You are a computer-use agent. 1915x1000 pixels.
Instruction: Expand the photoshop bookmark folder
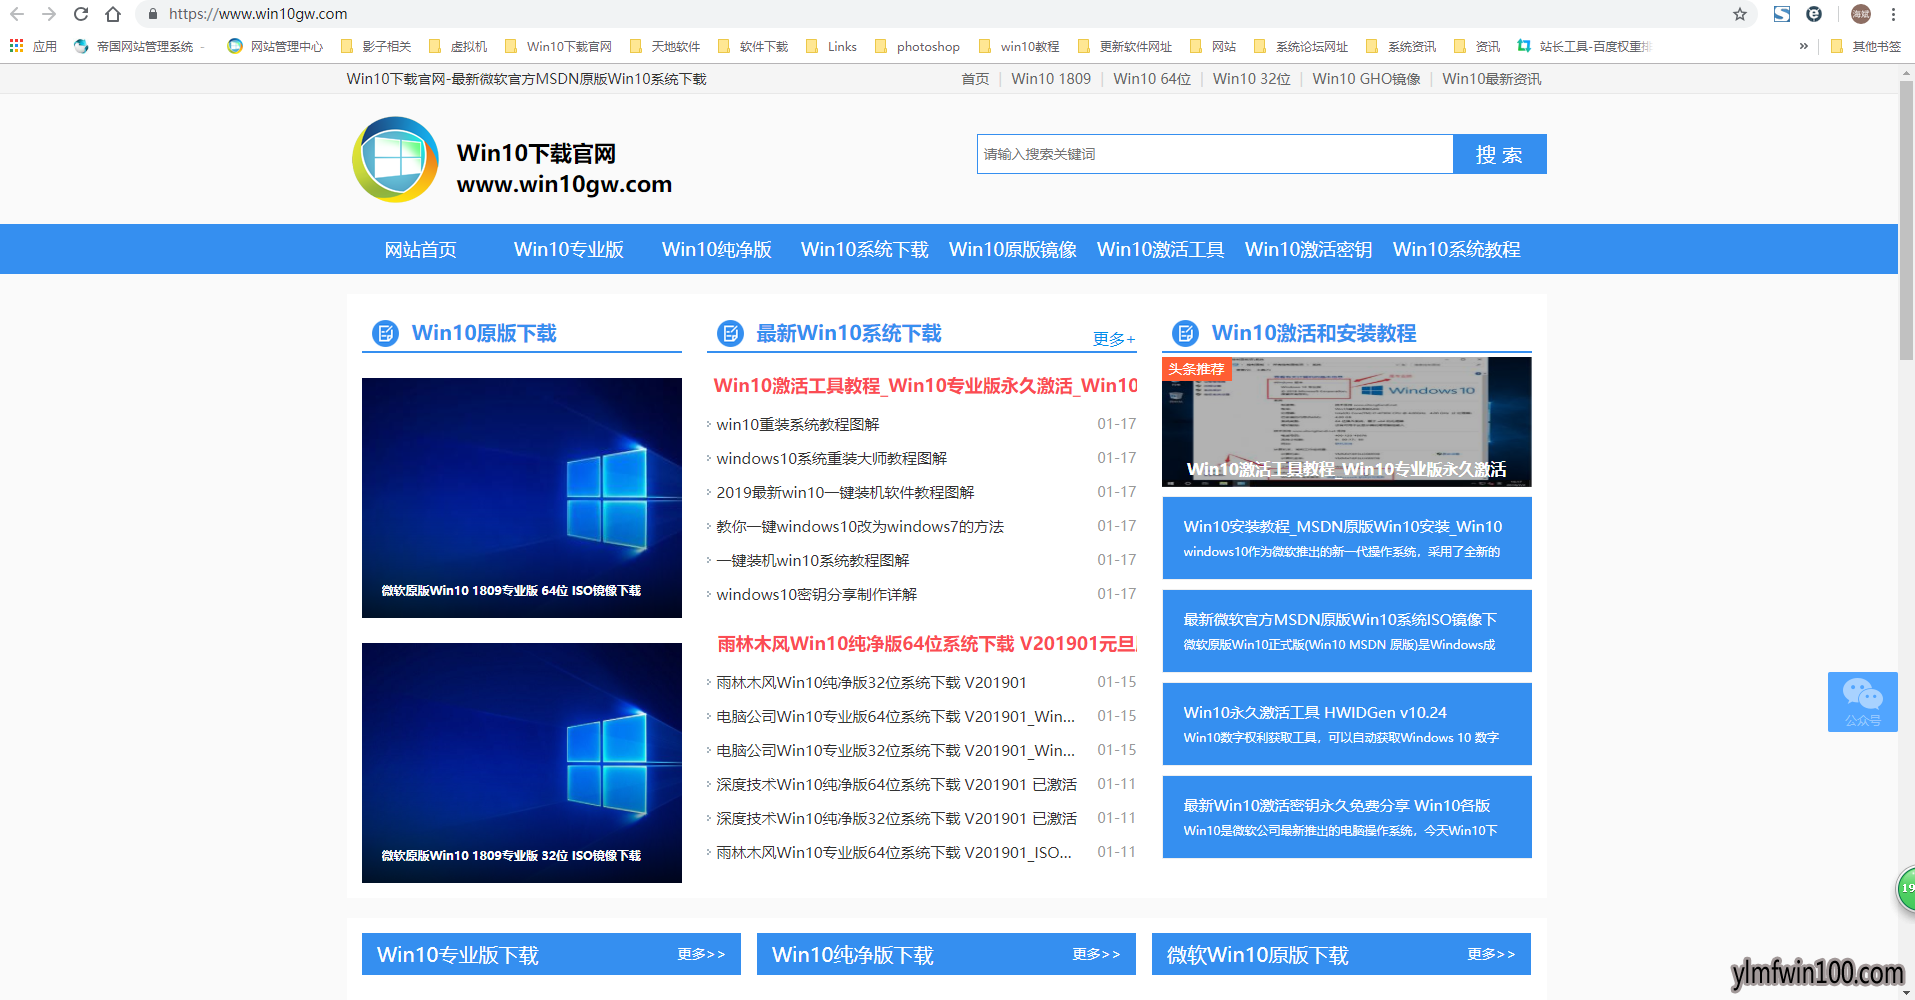(x=917, y=46)
